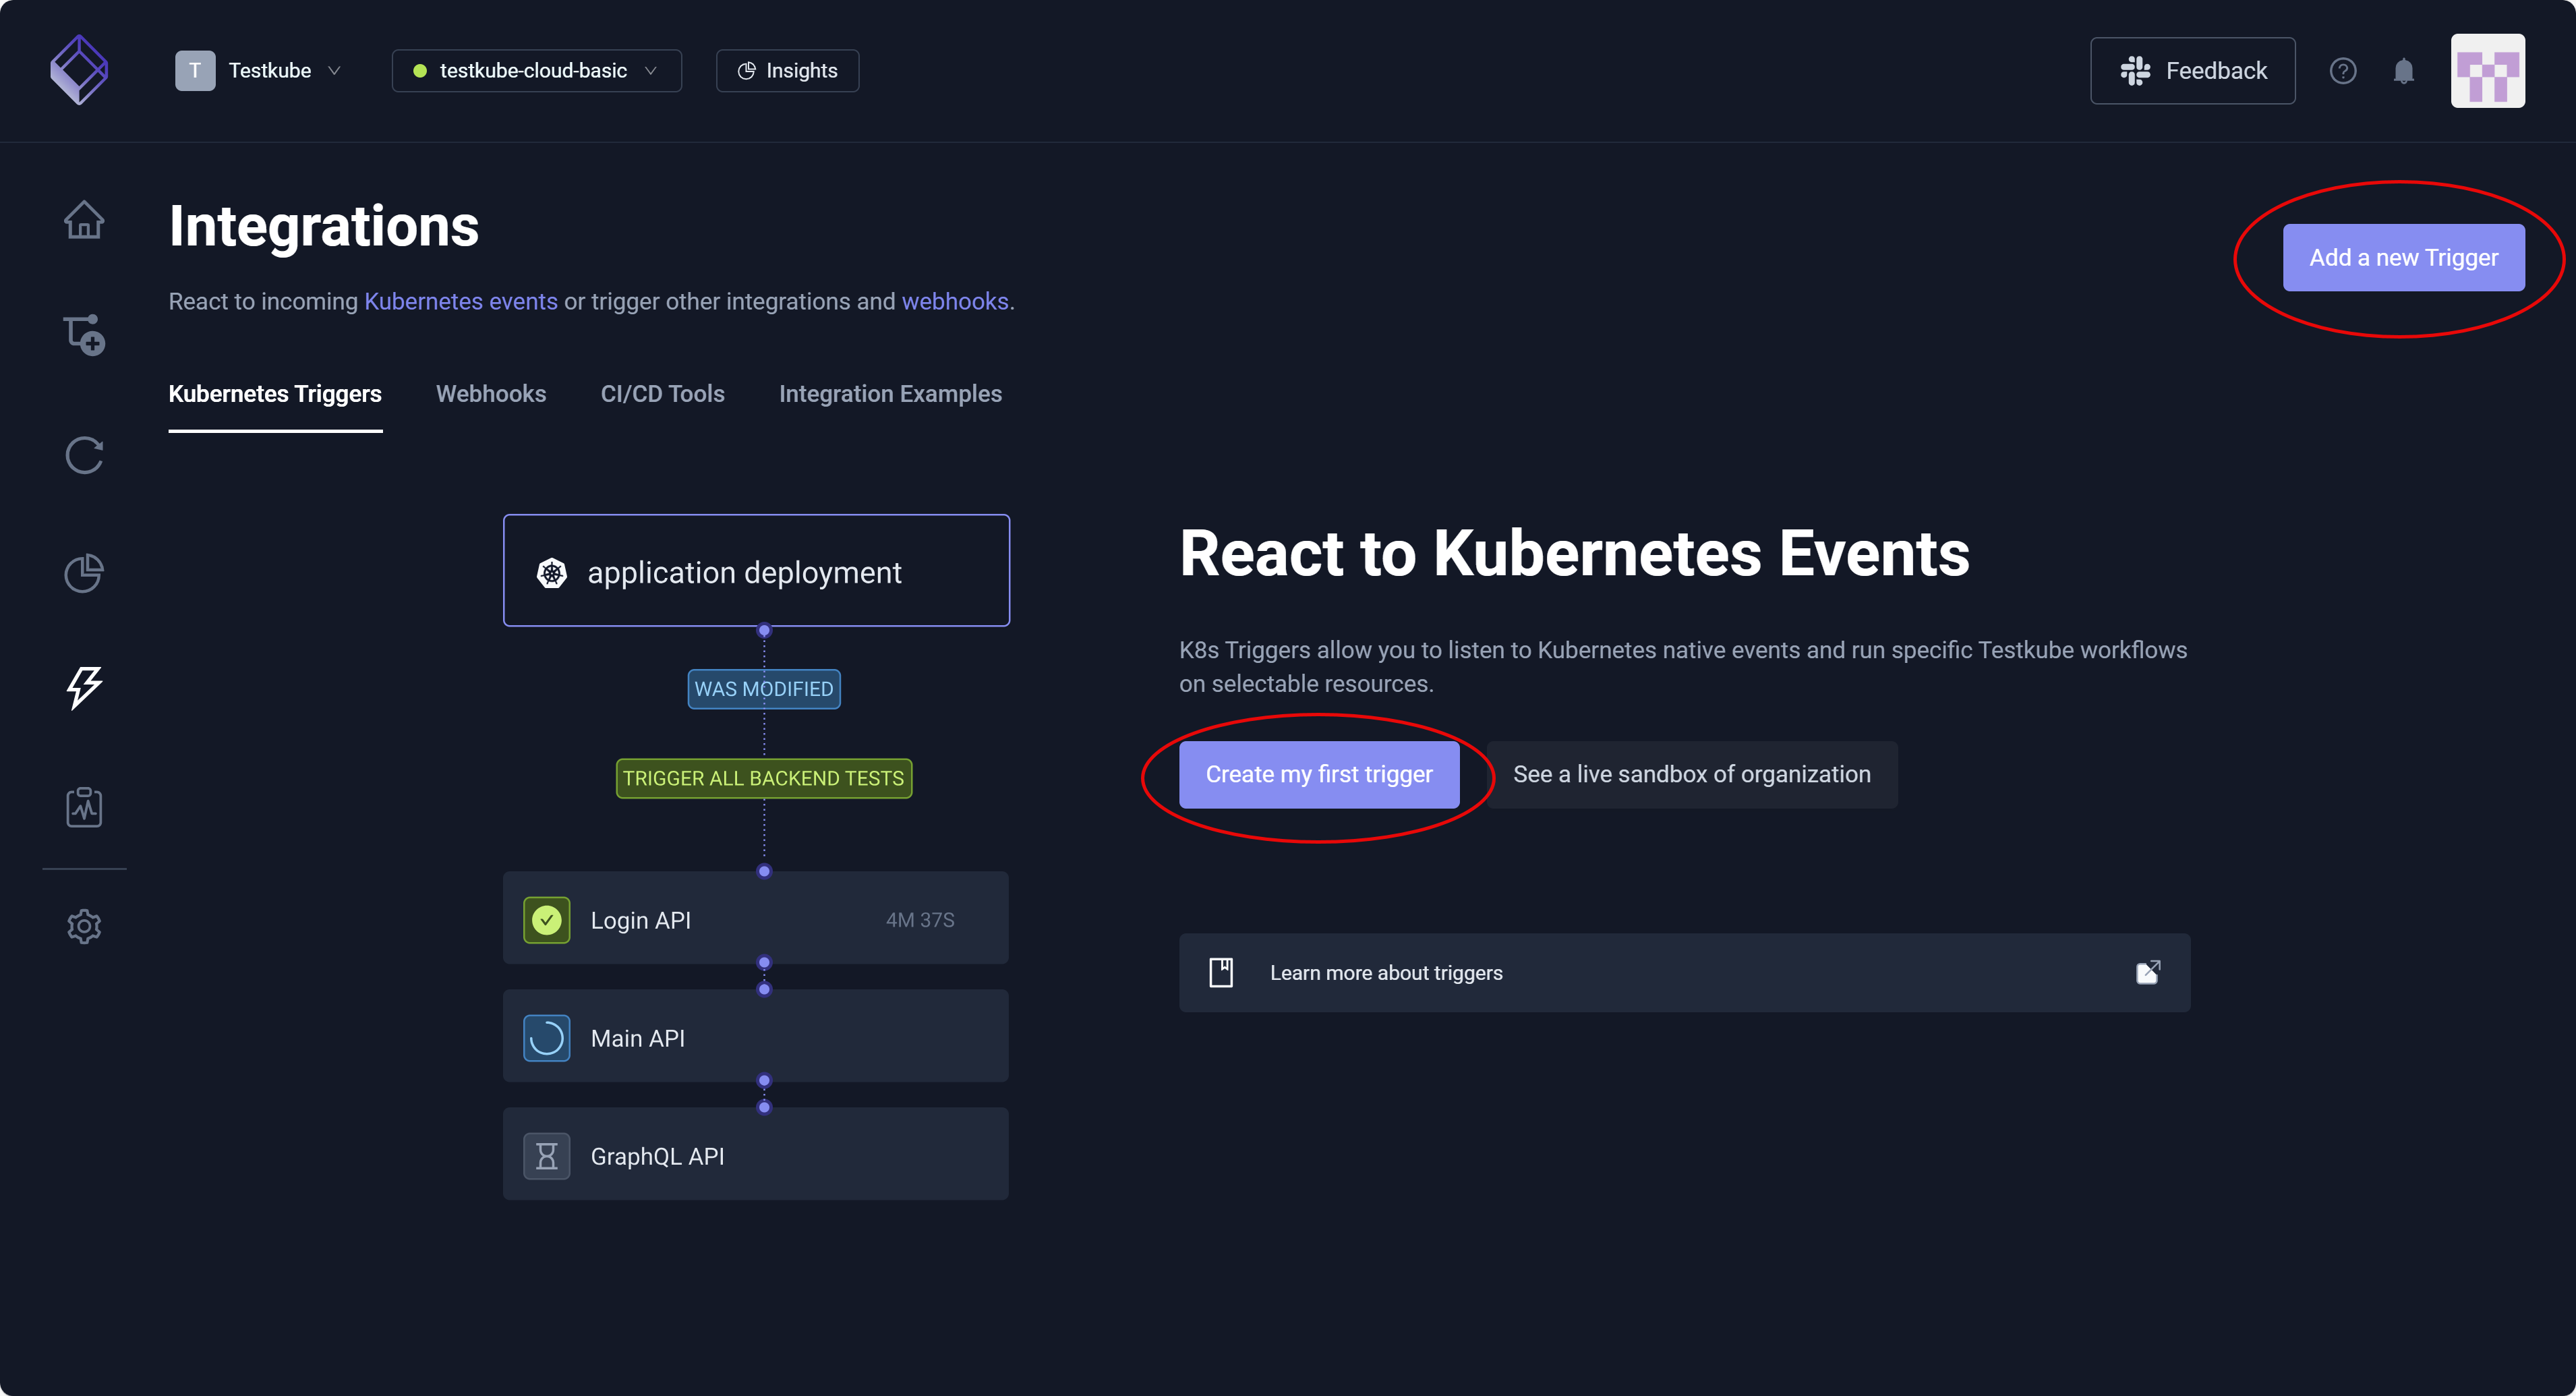
Task: Follow the webhooks link
Action: 954,301
